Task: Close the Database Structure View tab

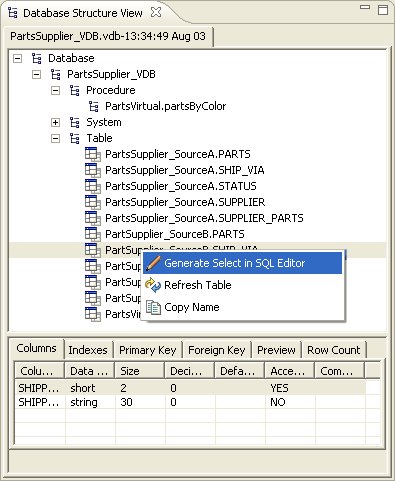Action: tap(156, 12)
